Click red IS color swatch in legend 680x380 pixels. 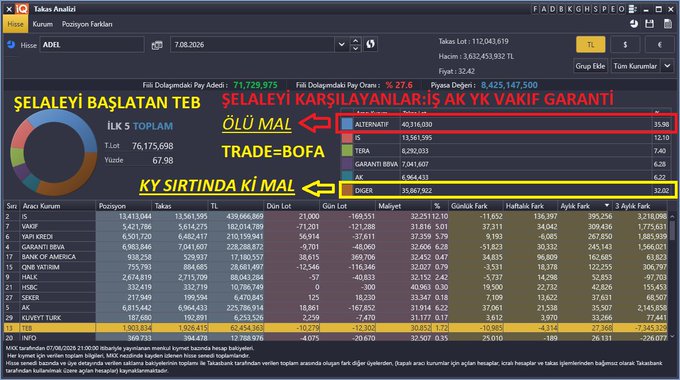click(347, 138)
